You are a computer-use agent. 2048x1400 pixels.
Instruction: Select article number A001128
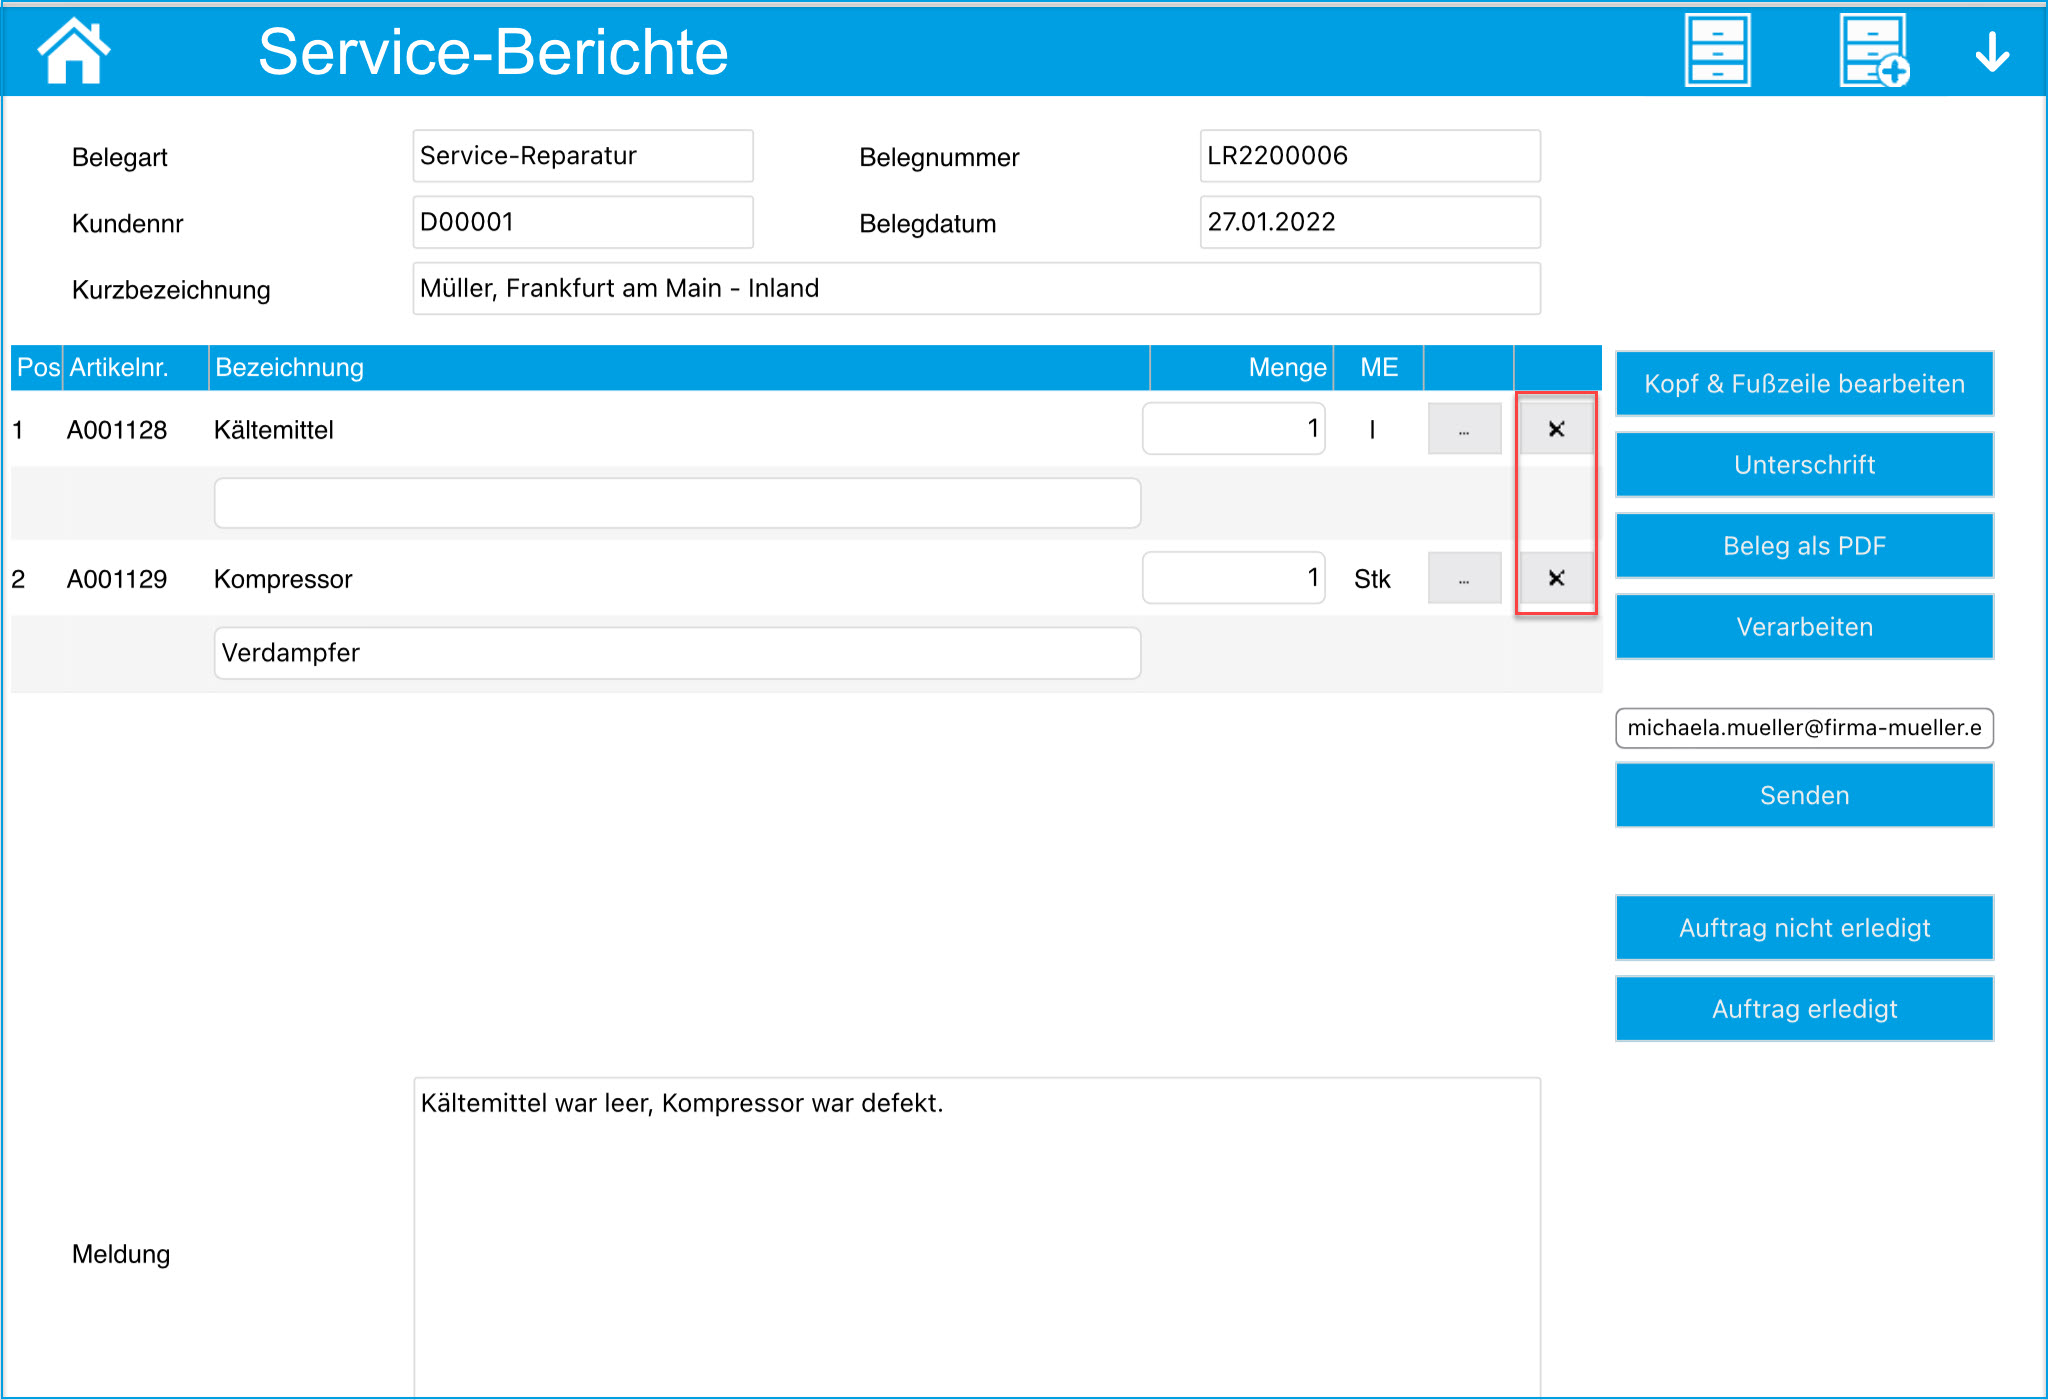[117, 430]
